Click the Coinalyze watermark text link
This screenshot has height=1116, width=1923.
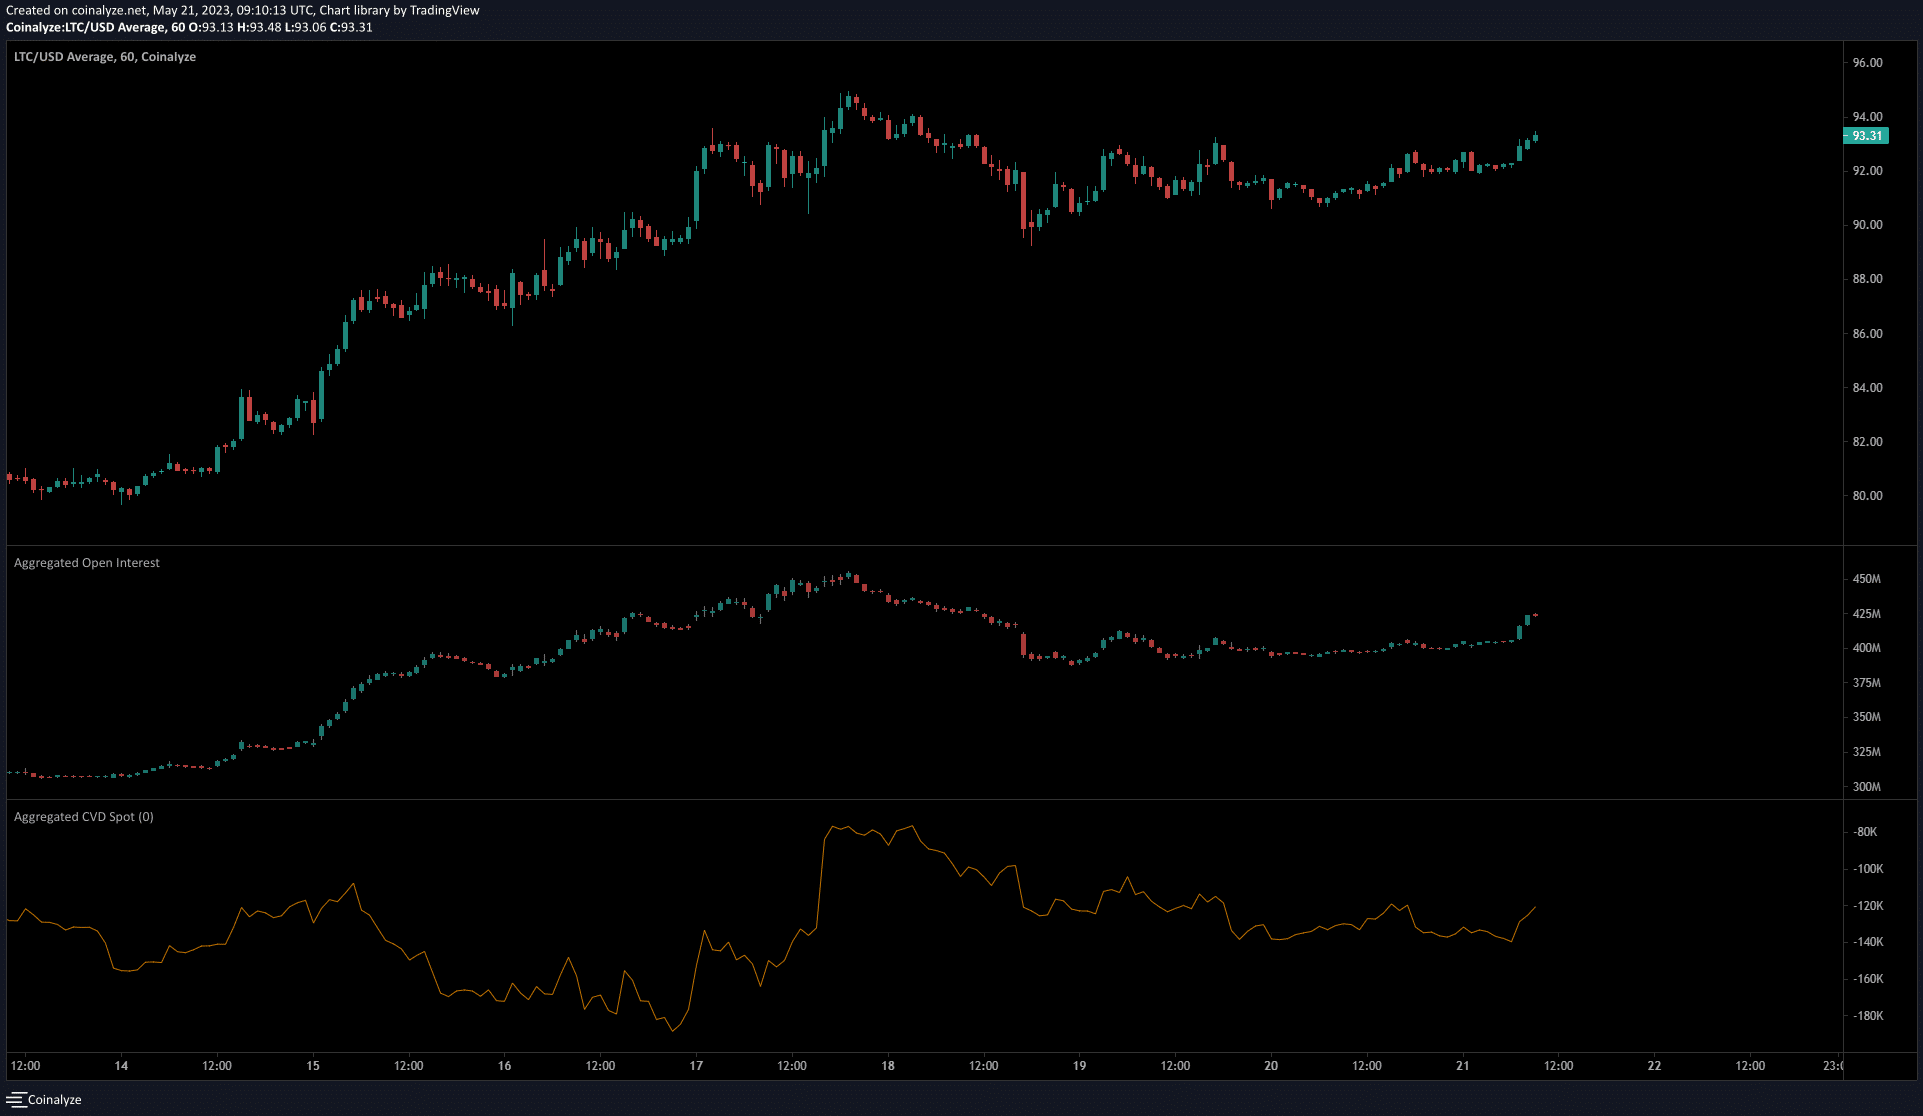click(x=55, y=1099)
